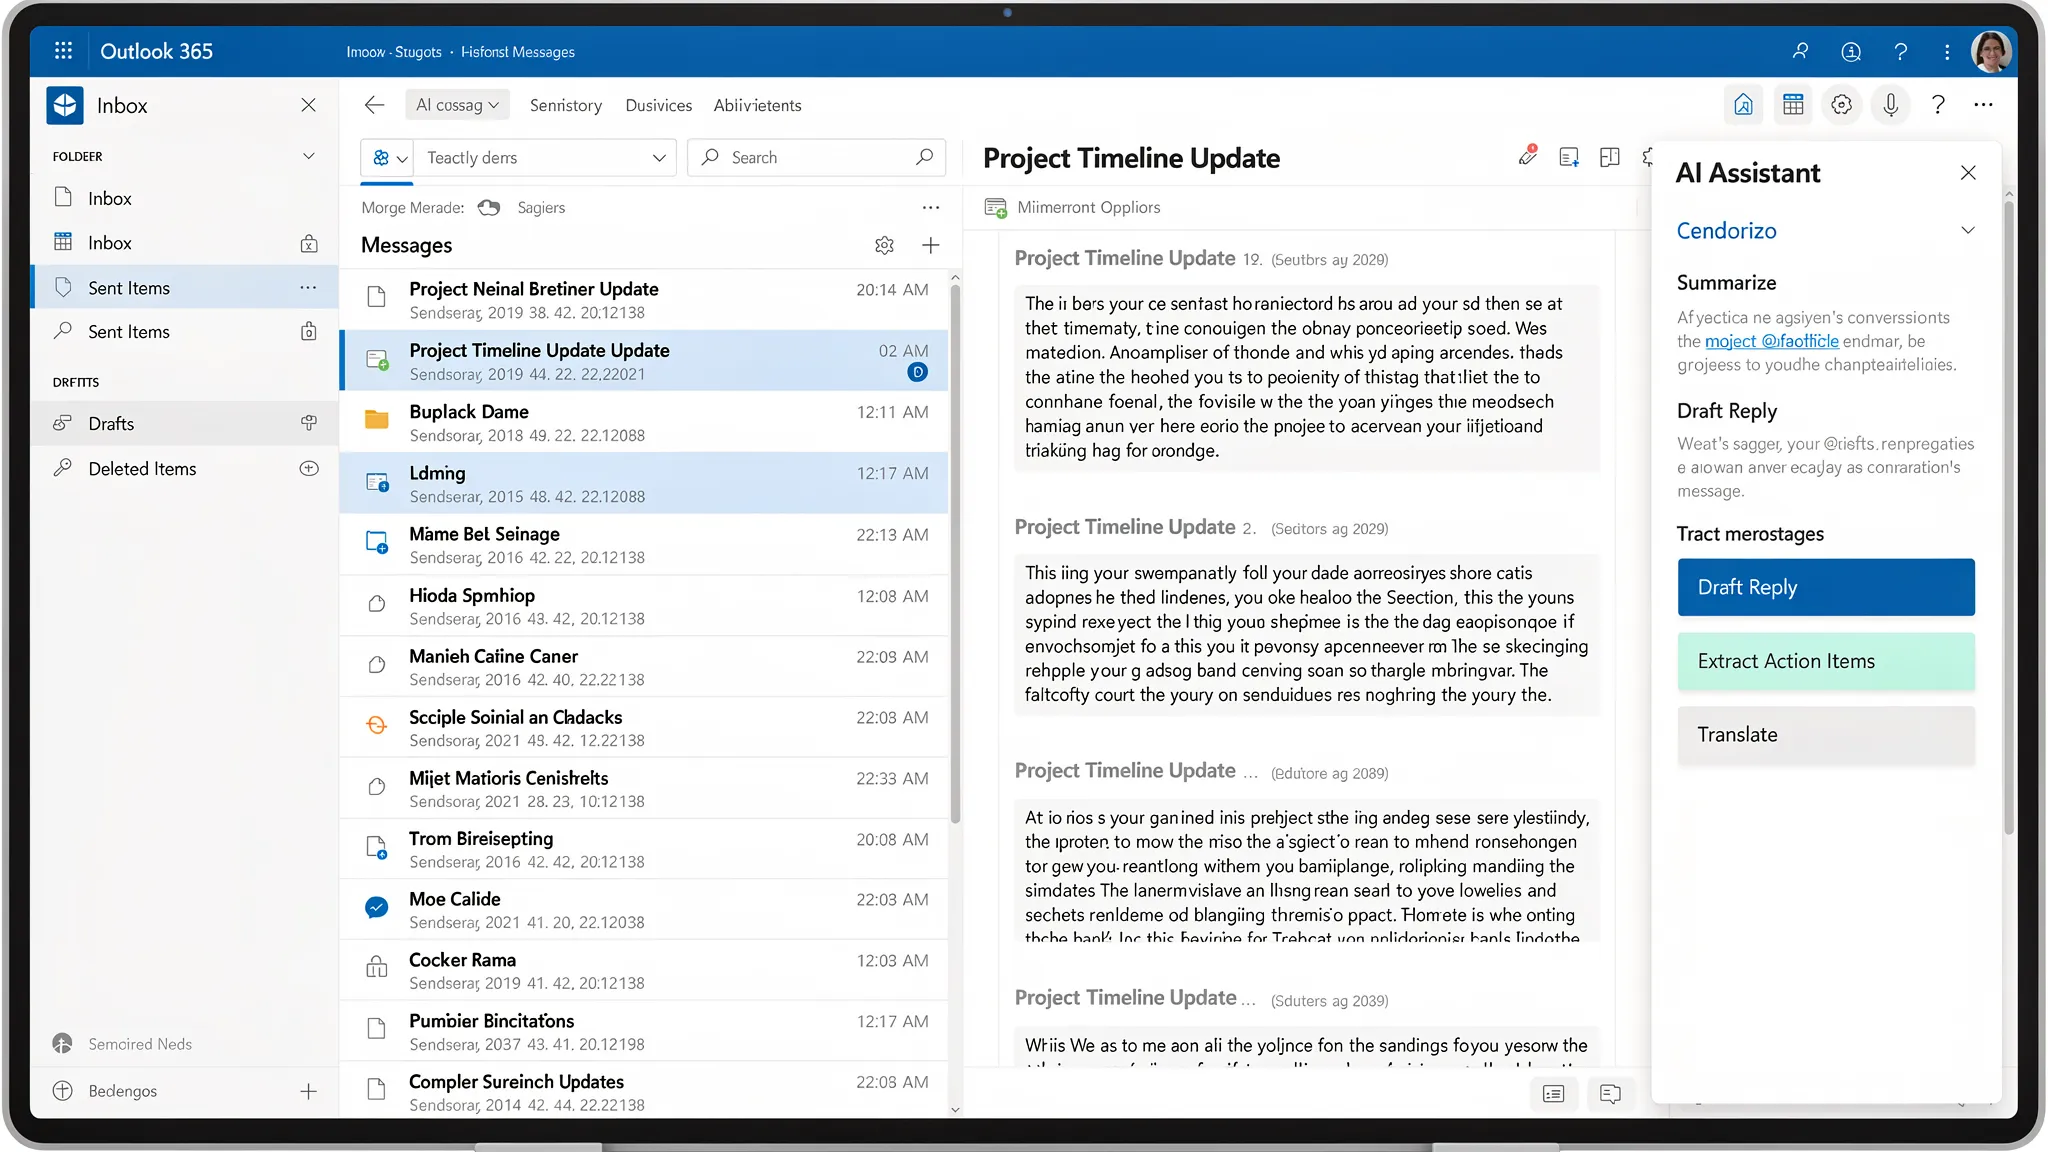Open the waffle app launcher grid
Screen dimensions: 2048x1152
[x=63, y=51]
